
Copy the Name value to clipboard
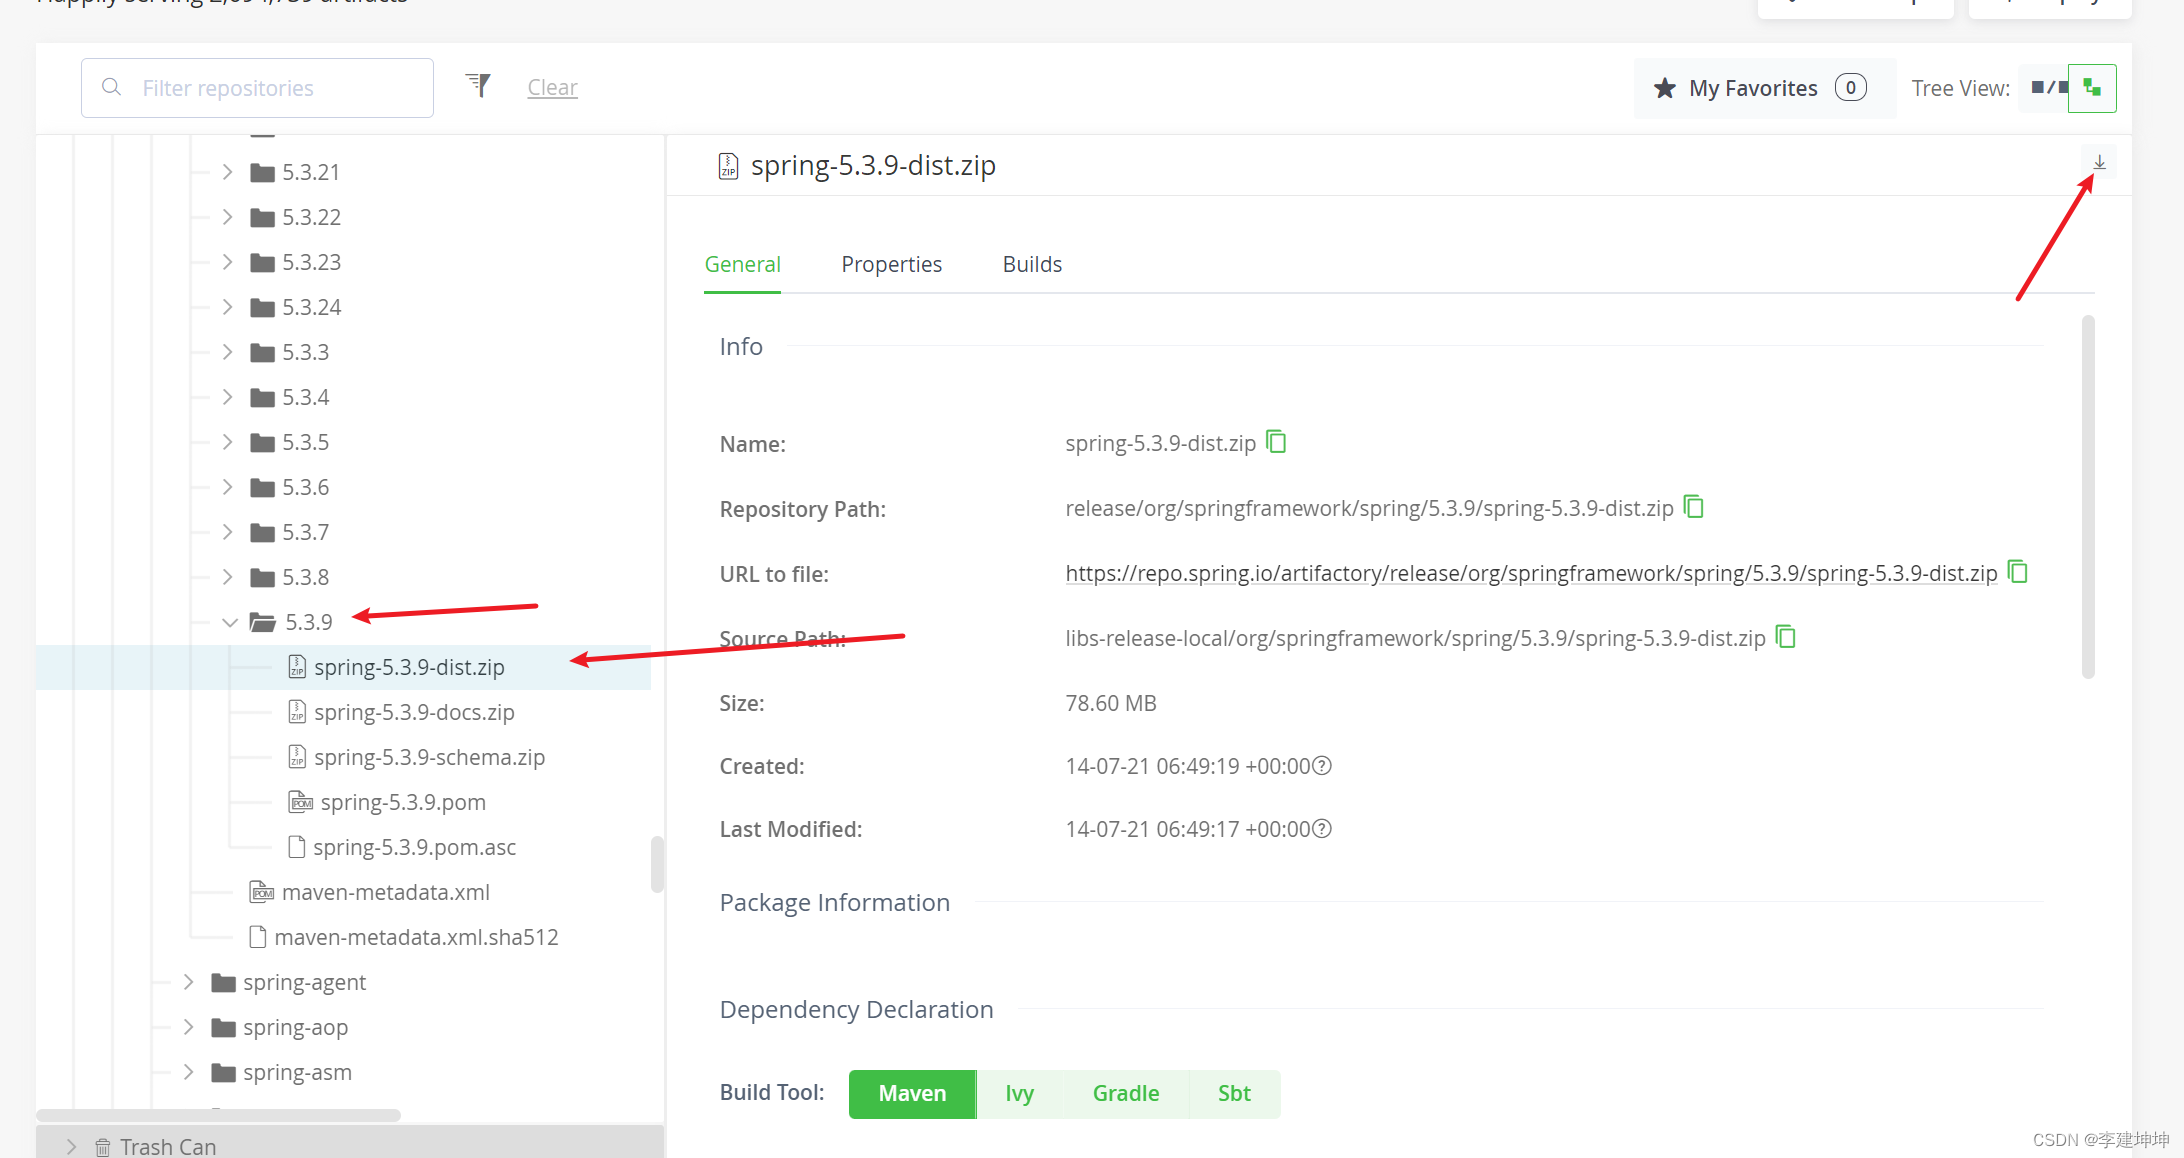1276,442
